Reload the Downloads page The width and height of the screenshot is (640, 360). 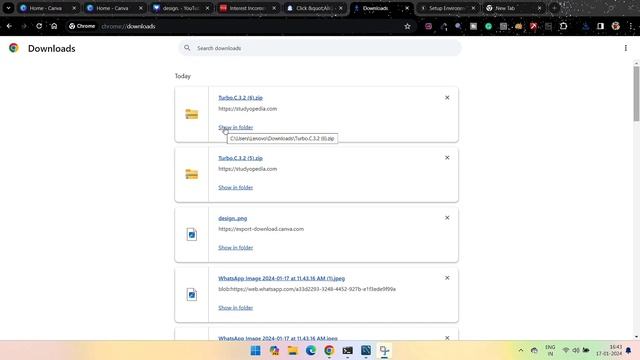[x=39, y=26]
